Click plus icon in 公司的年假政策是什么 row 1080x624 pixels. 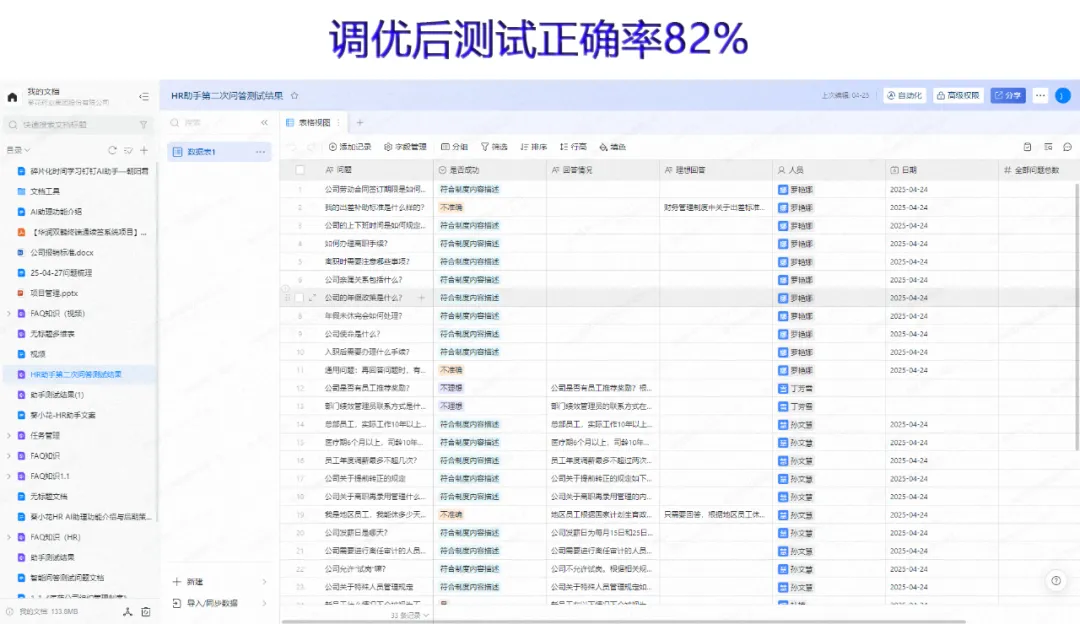point(422,298)
